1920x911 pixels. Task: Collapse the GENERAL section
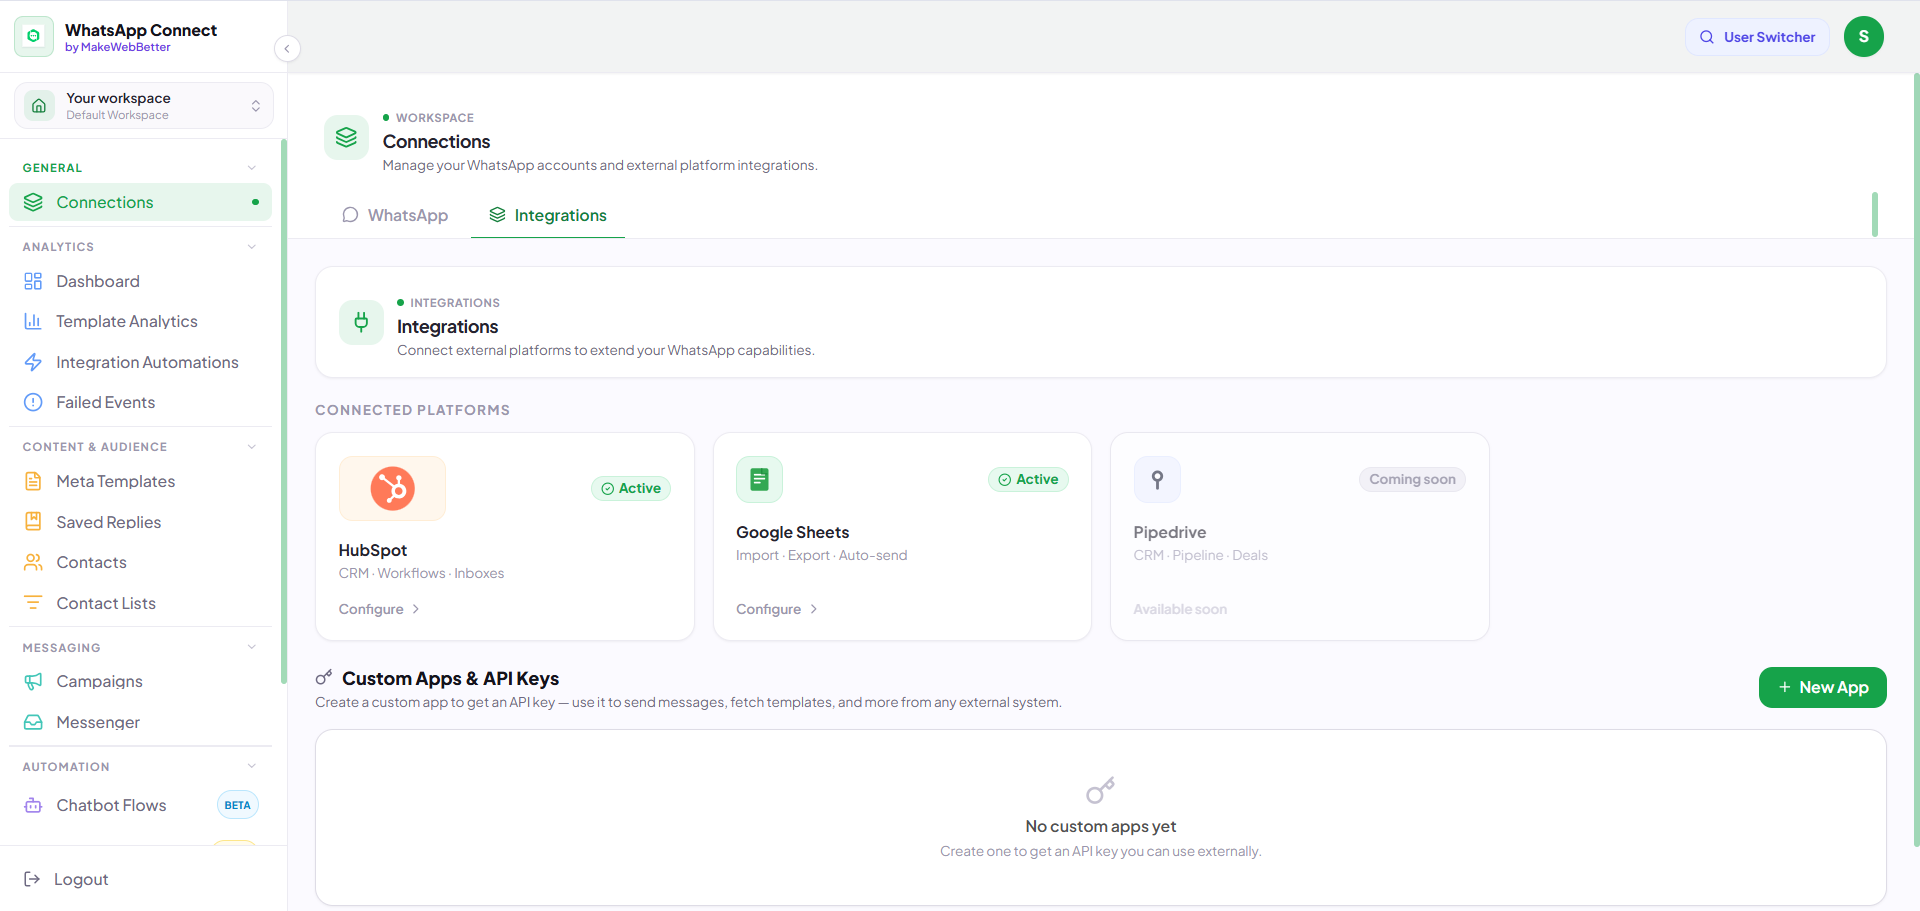pos(252,168)
